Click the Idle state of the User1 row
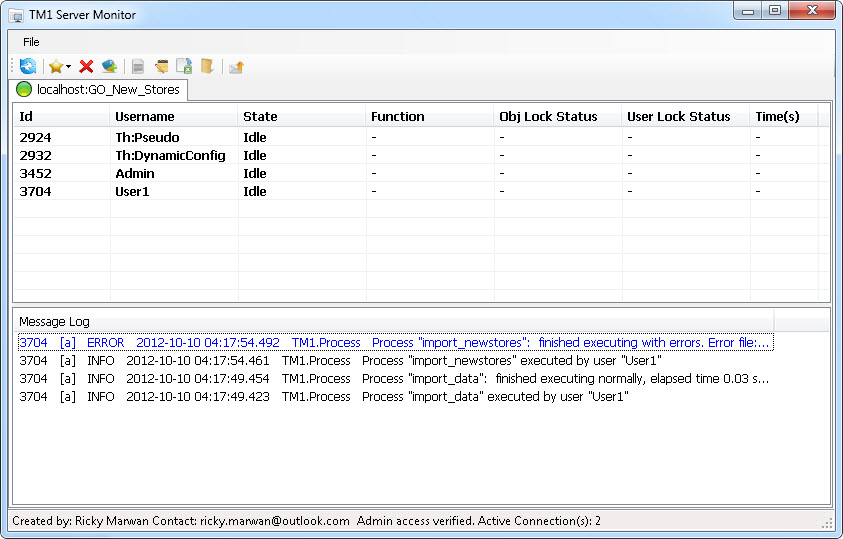Screen dimensions: 843x539 255,191
